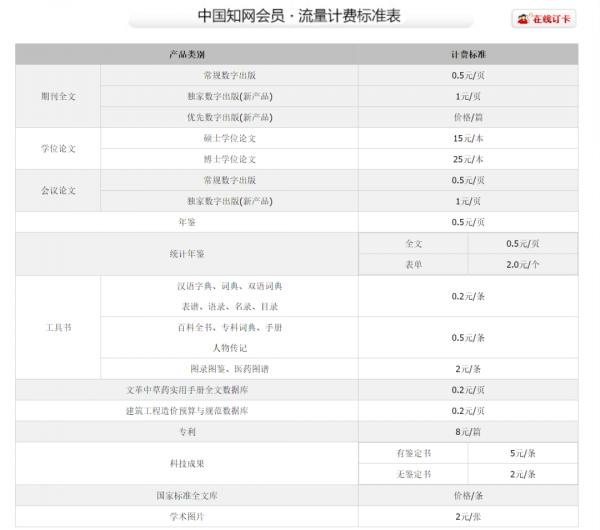The height and width of the screenshot is (530, 600).
Task: Click the 建筑工程造价预算与规范数据库 row
Action: click(x=187, y=411)
